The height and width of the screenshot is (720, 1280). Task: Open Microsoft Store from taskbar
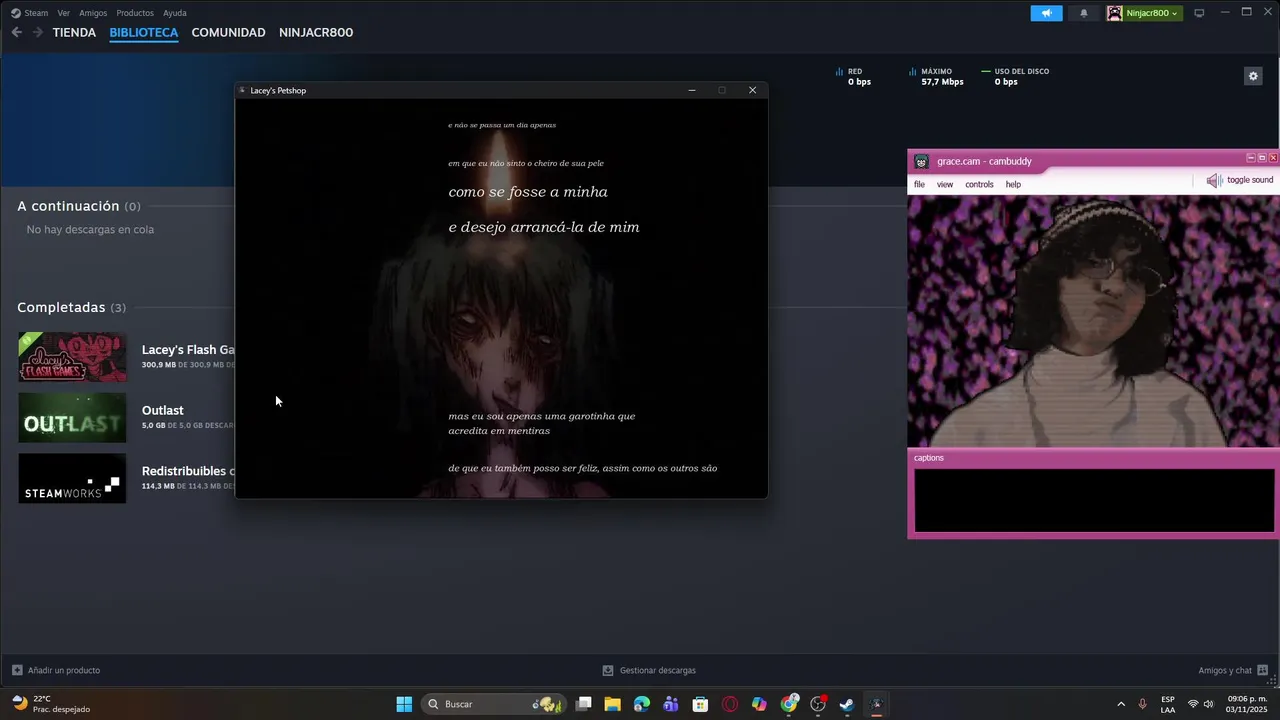point(701,704)
